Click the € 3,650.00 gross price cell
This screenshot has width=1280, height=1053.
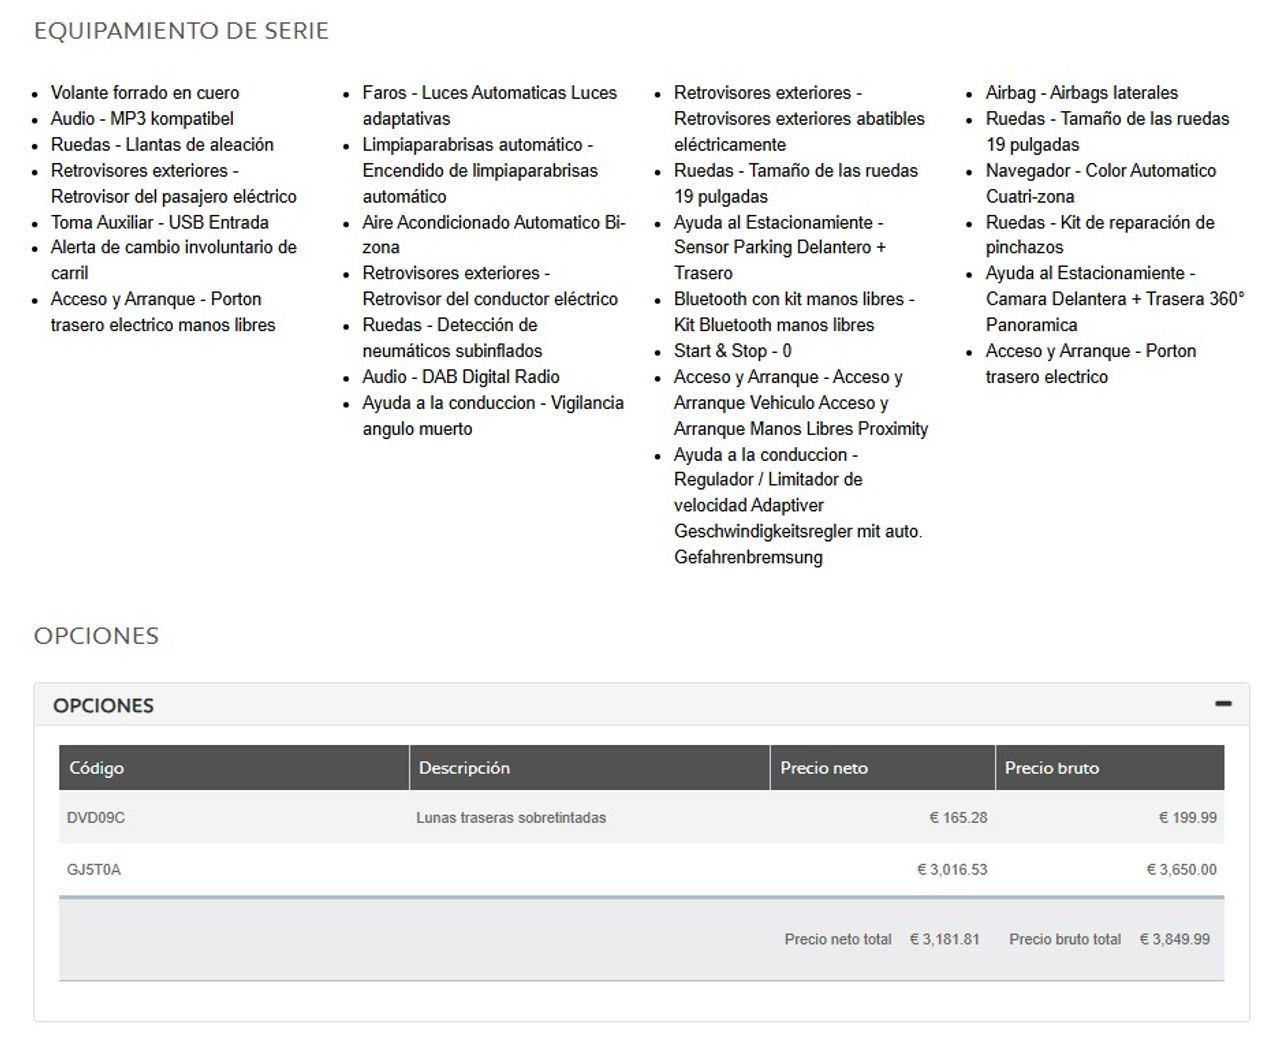tap(1182, 870)
